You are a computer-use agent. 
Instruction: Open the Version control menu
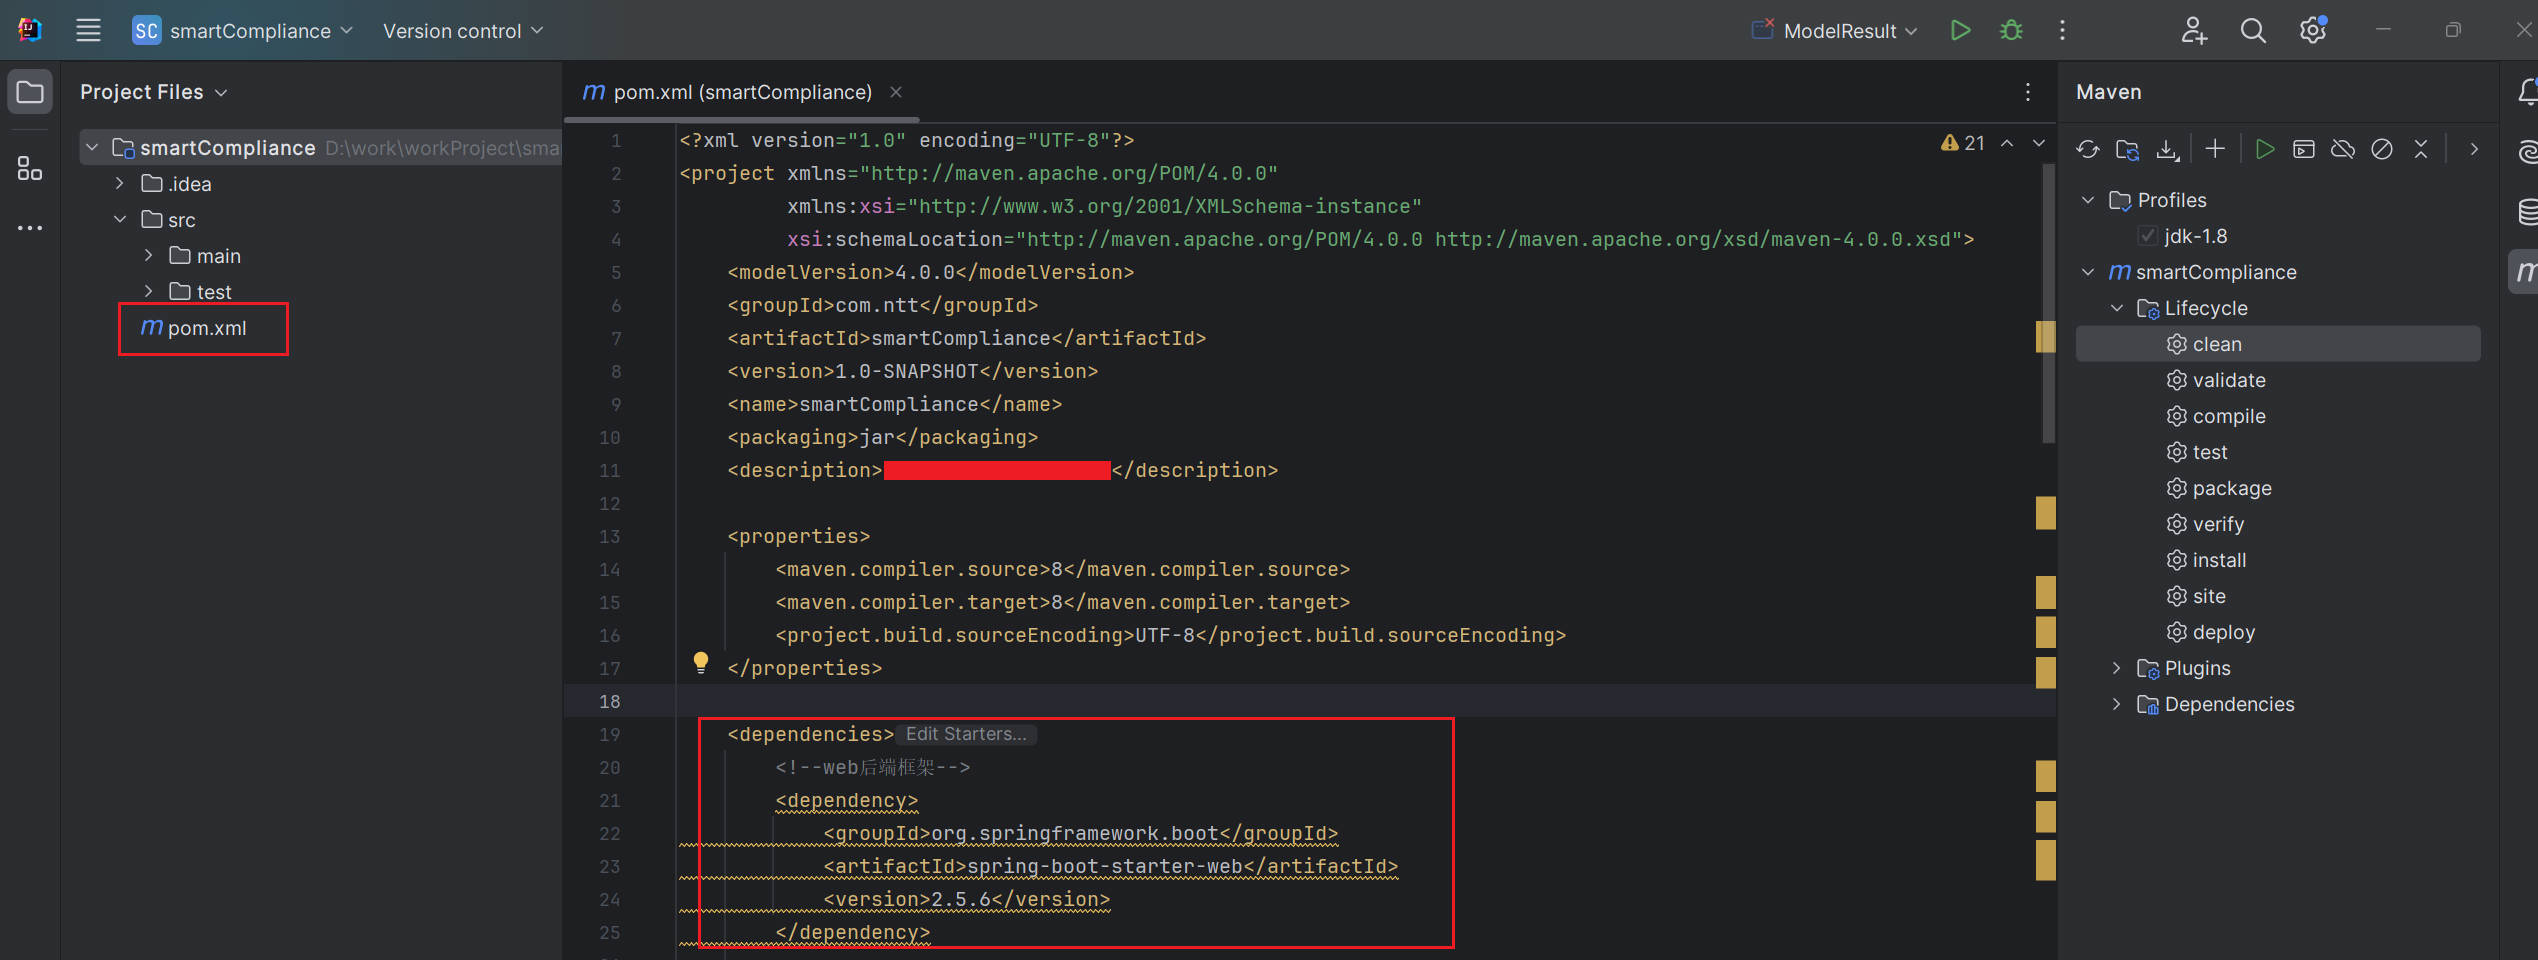click(x=463, y=30)
